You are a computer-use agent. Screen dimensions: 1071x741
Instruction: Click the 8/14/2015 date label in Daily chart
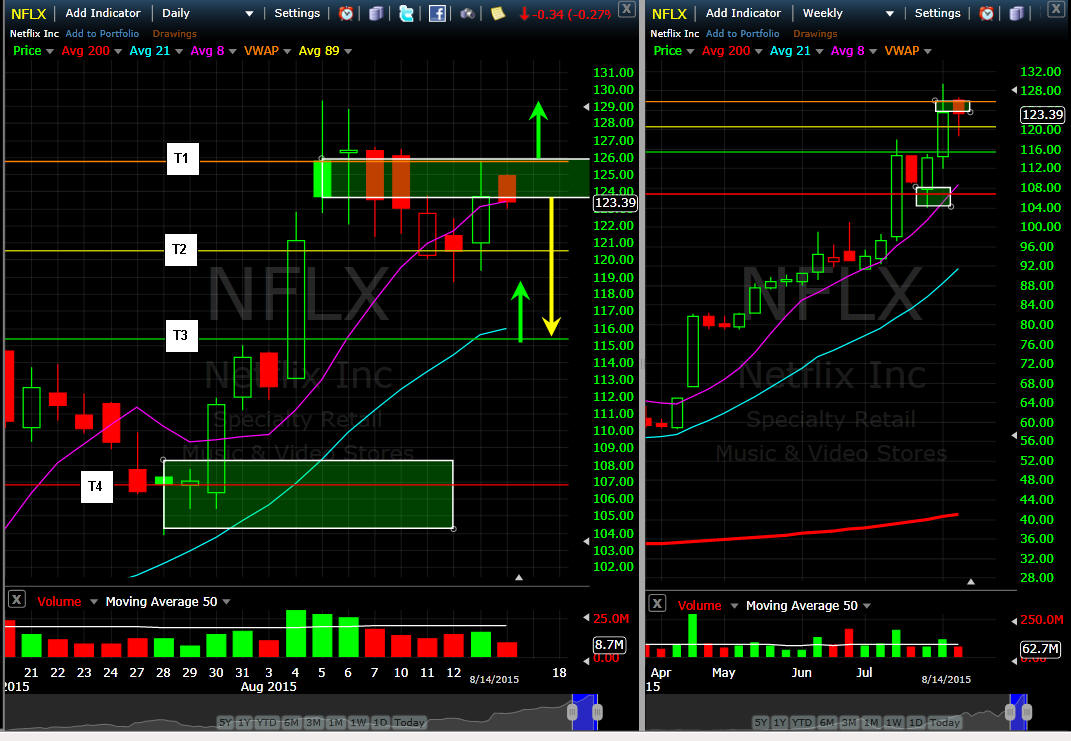pos(495,680)
